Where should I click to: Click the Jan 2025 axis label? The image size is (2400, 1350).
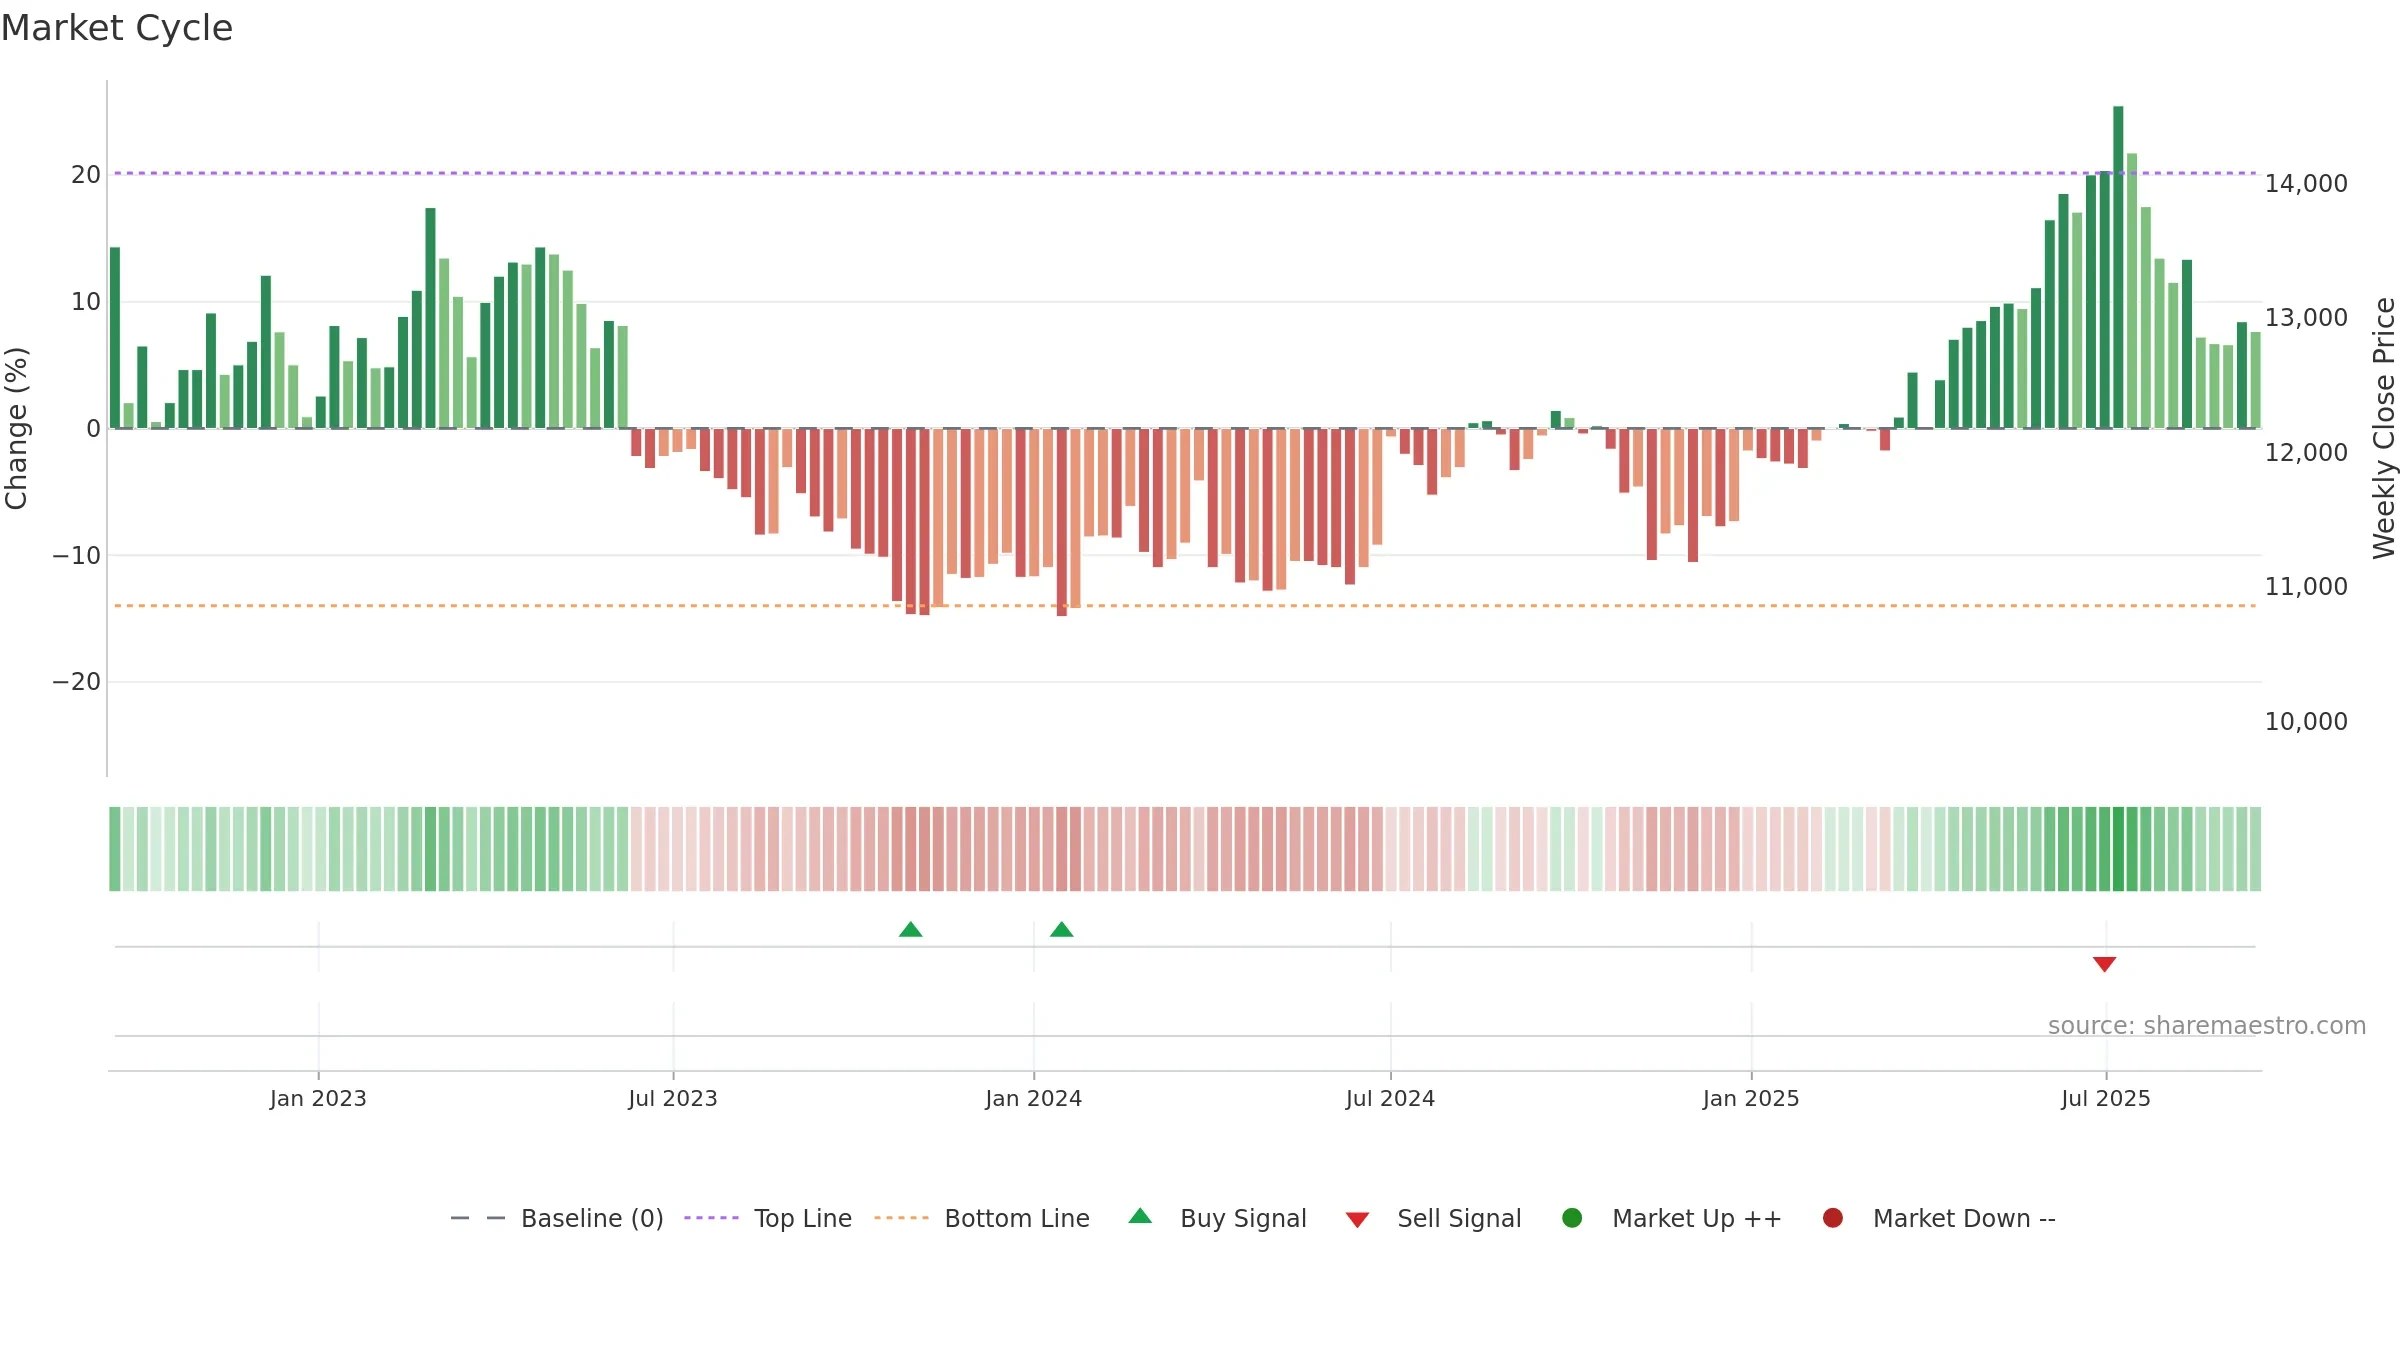click(1751, 1099)
